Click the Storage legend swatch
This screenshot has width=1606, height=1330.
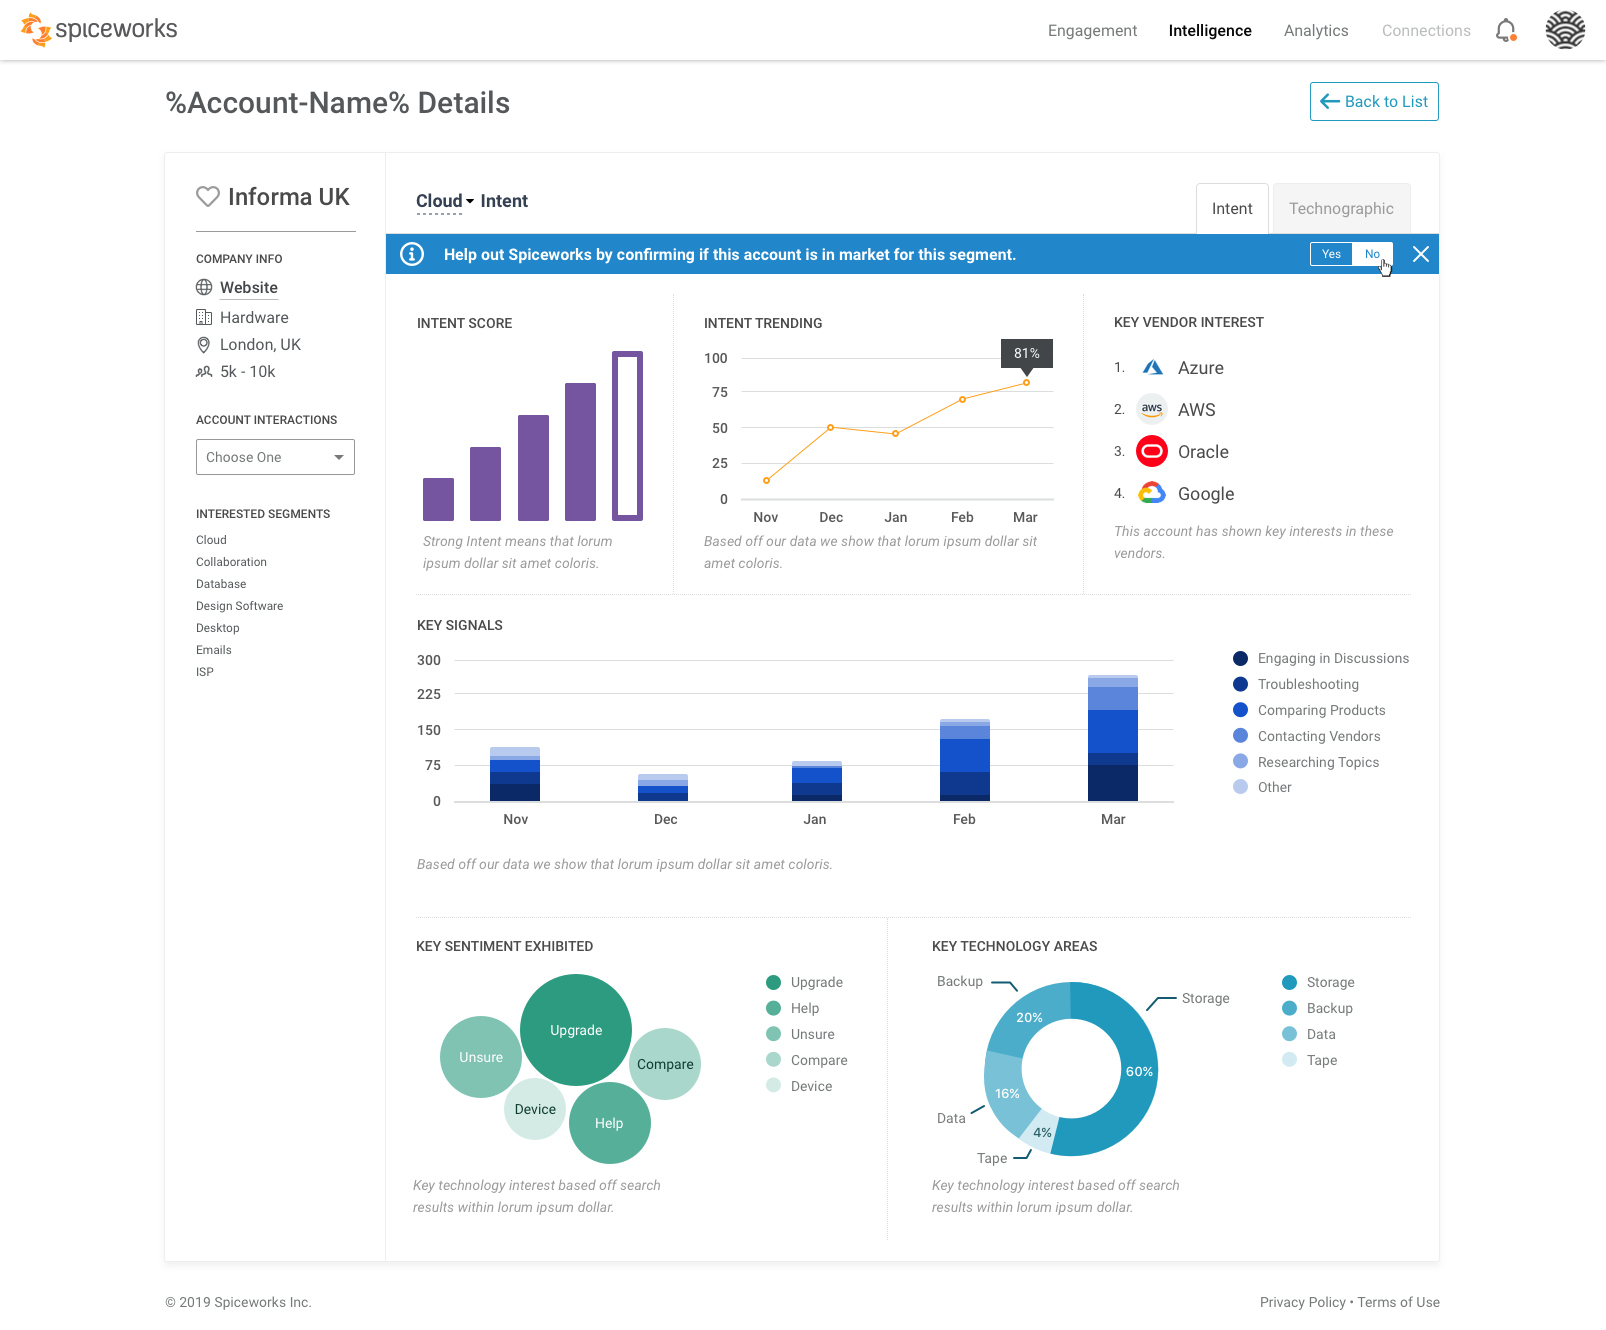1290,982
